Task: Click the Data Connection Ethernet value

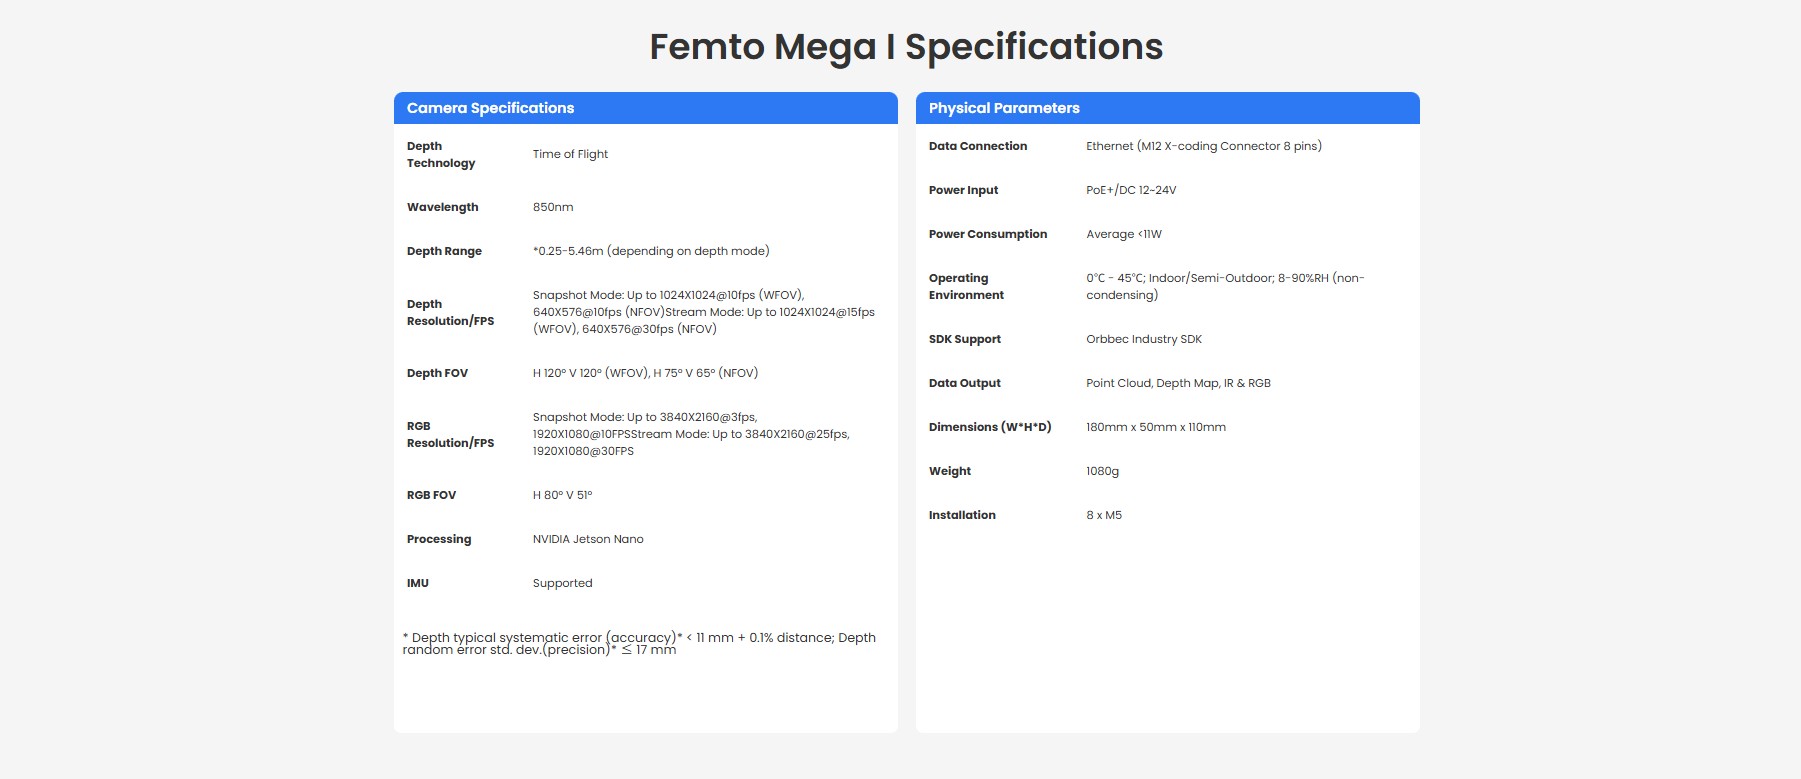Action: [x=1203, y=146]
